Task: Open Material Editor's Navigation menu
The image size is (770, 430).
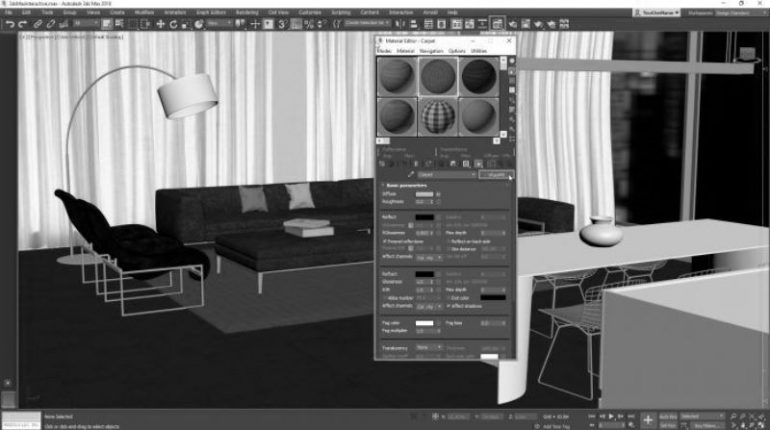Action: coord(431,51)
